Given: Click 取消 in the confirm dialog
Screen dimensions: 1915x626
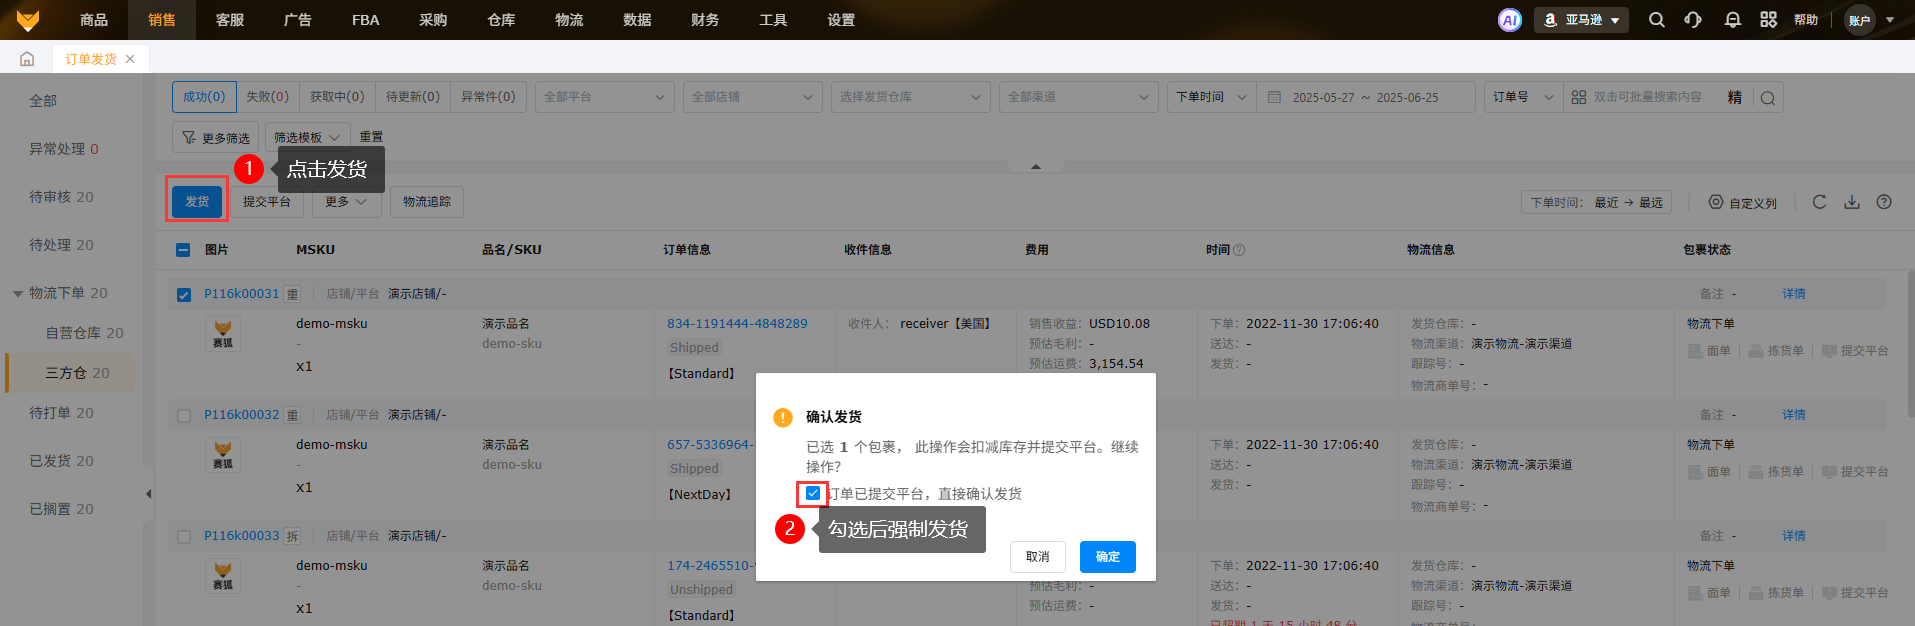Looking at the screenshot, I should (1037, 557).
